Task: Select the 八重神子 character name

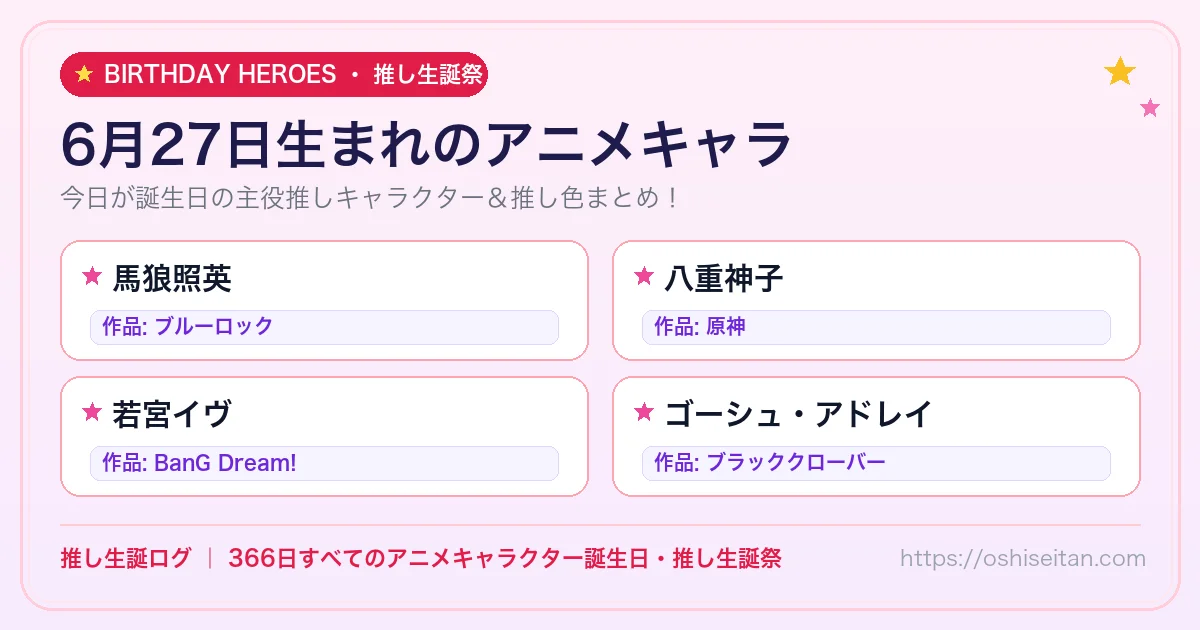Action: (724, 277)
